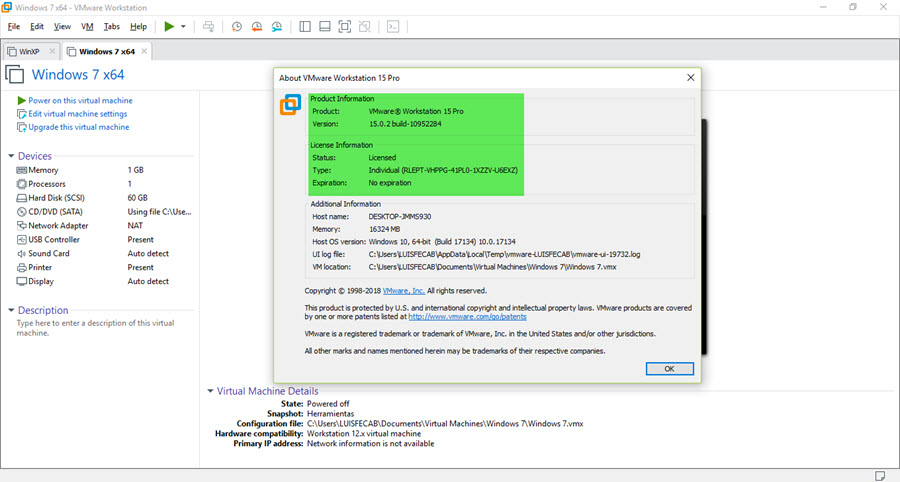This screenshot has width=900, height=482.
Task: Click the VMware logo in About dialog
Action: pos(290,105)
